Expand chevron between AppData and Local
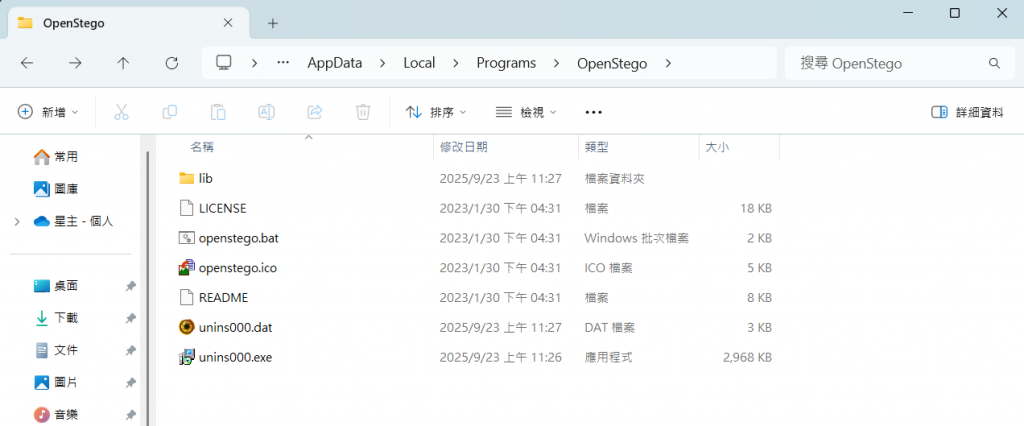The image size is (1024, 426). 383,63
